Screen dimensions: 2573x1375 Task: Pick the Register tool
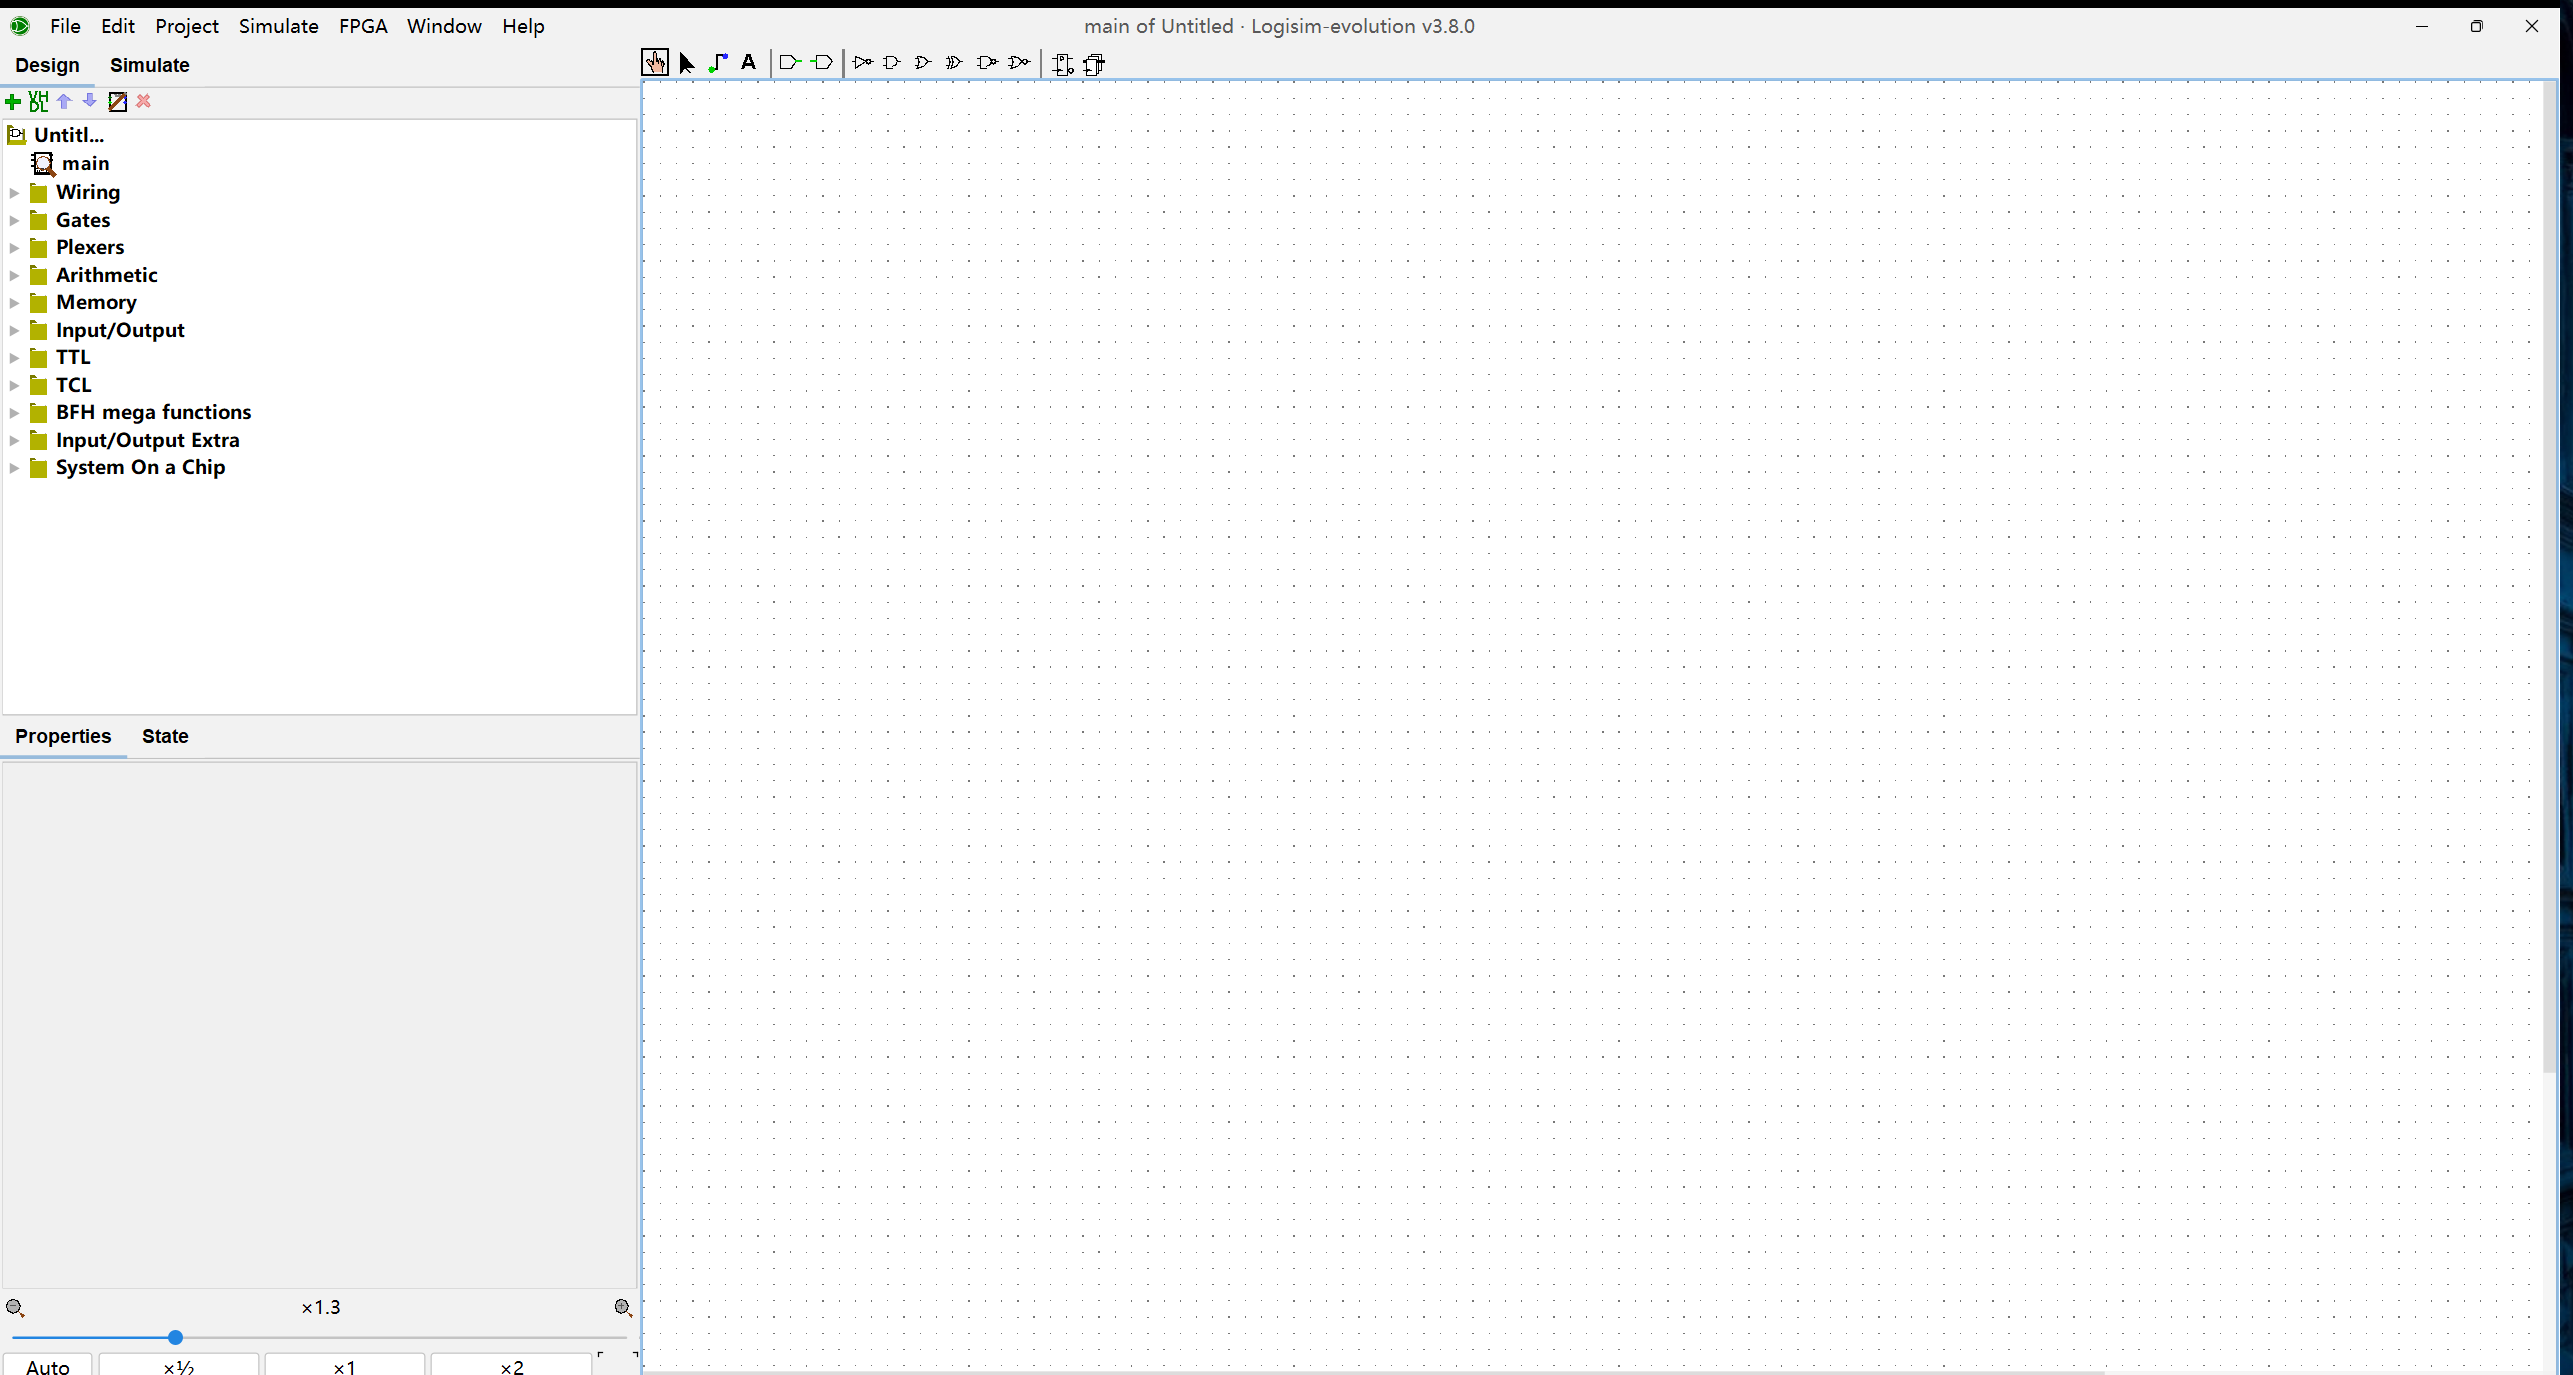coord(1095,64)
